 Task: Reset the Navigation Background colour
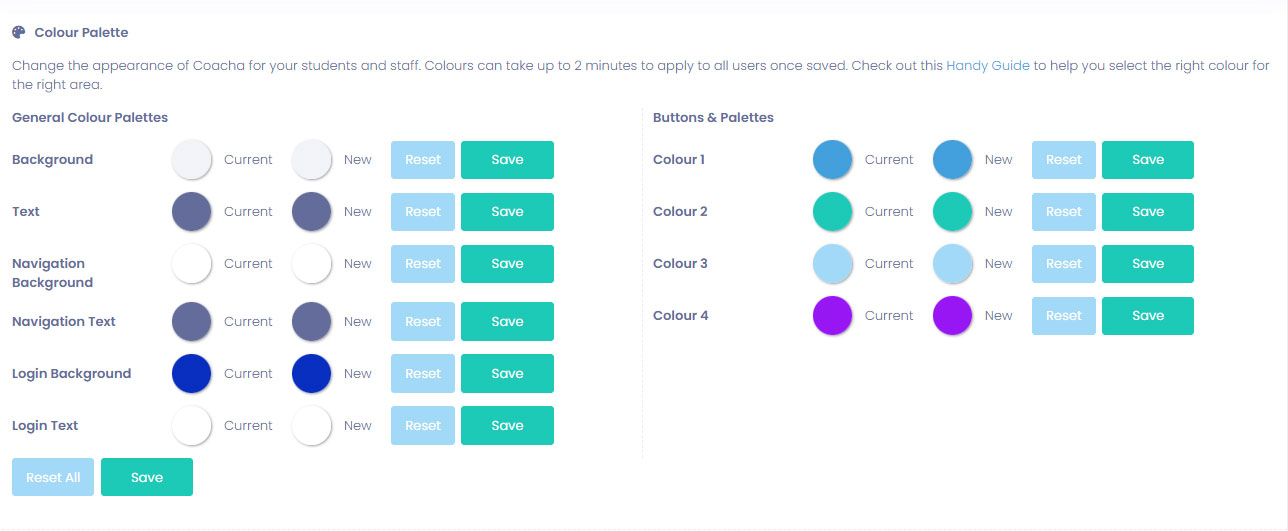422,264
